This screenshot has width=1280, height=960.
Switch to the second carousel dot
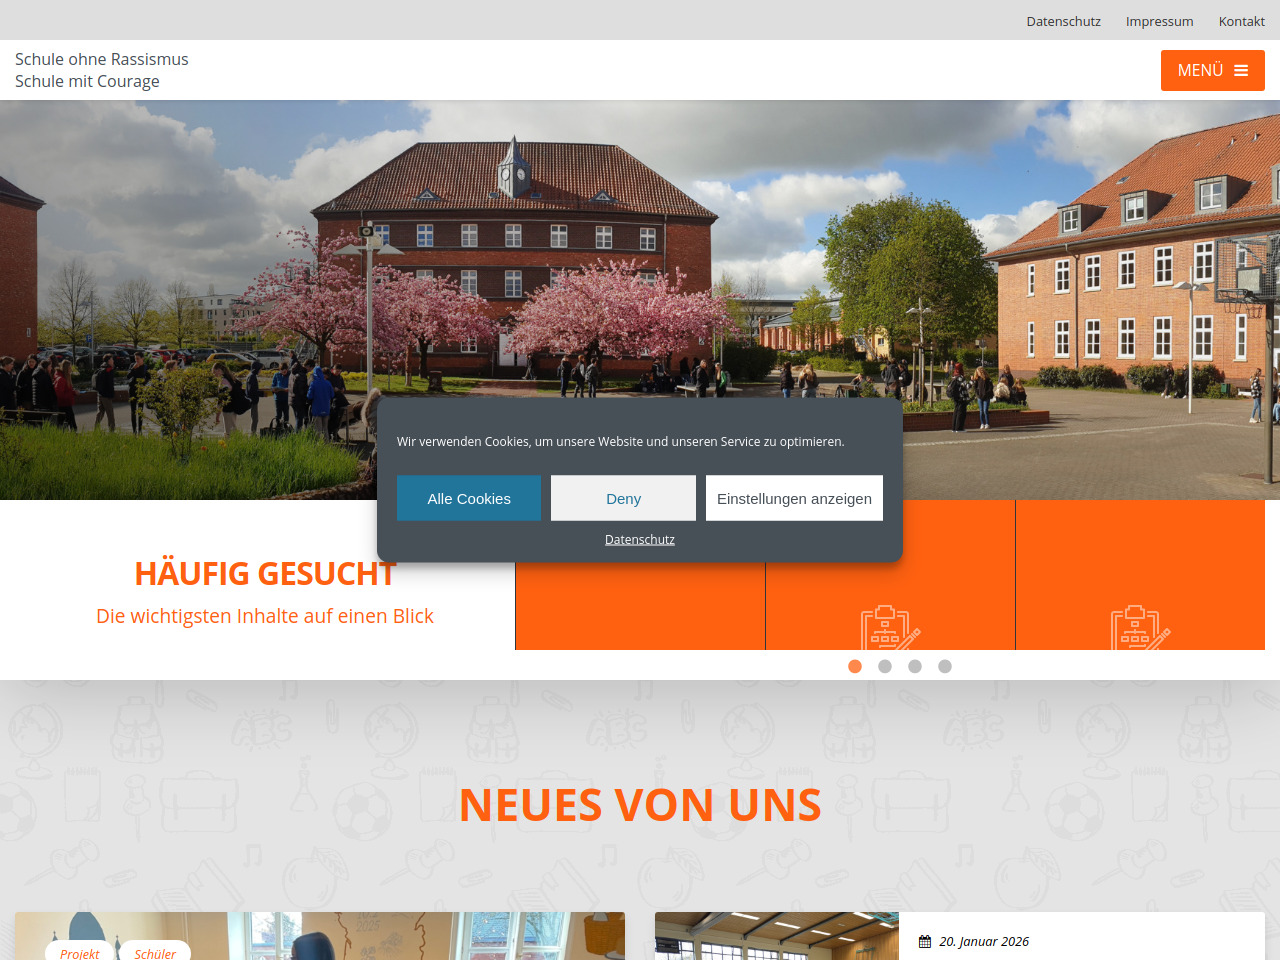click(885, 666)
